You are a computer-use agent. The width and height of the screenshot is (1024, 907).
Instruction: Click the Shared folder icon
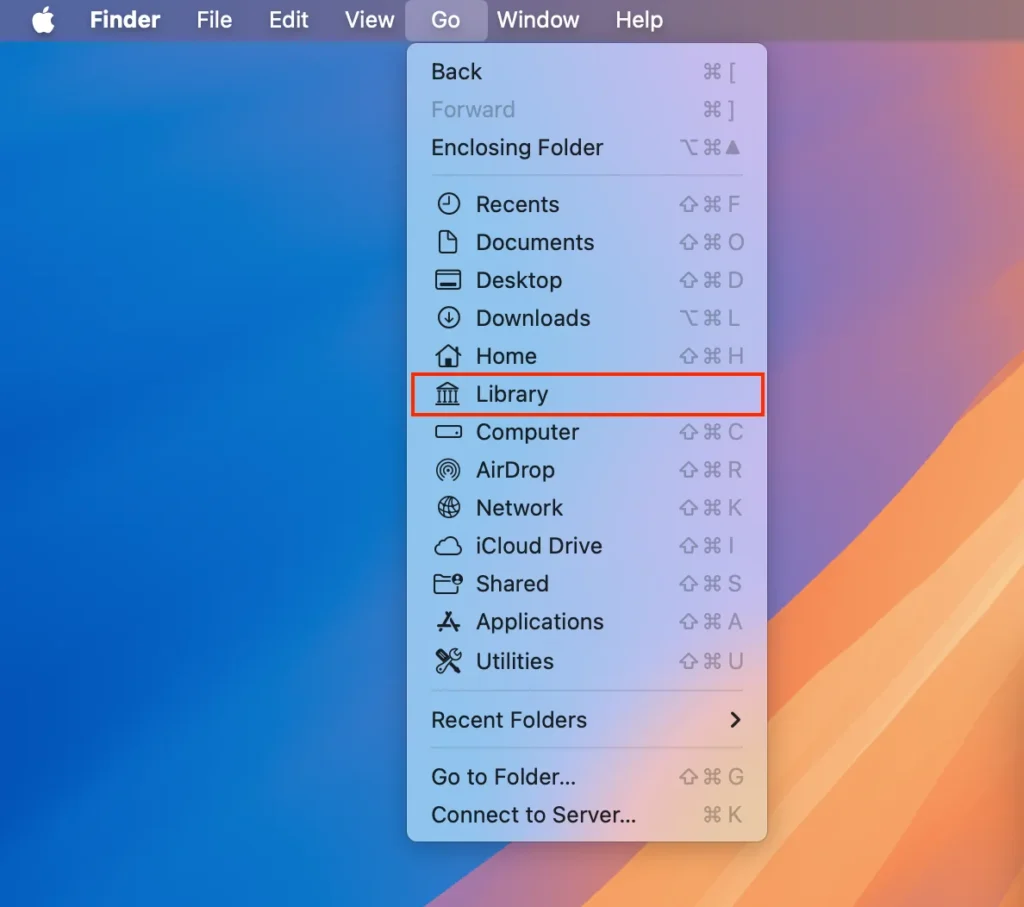[448, 584]
